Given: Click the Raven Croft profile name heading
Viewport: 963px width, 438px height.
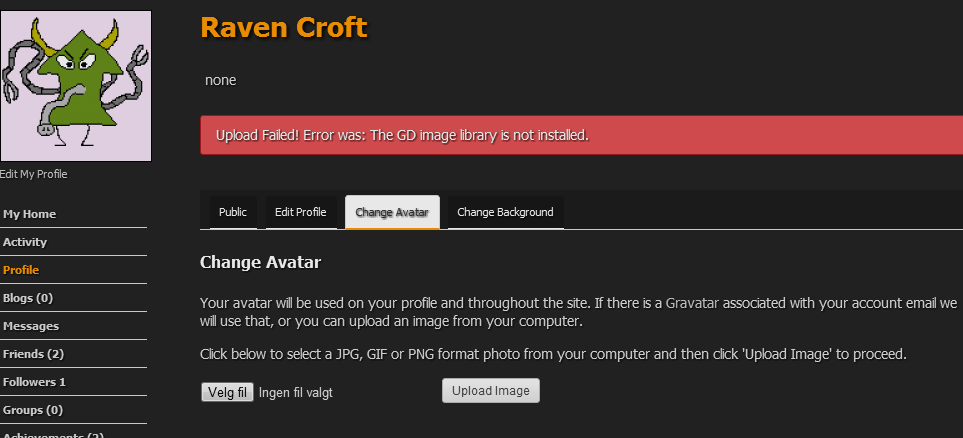Looking at the screenshot, I should coord(284,28).
